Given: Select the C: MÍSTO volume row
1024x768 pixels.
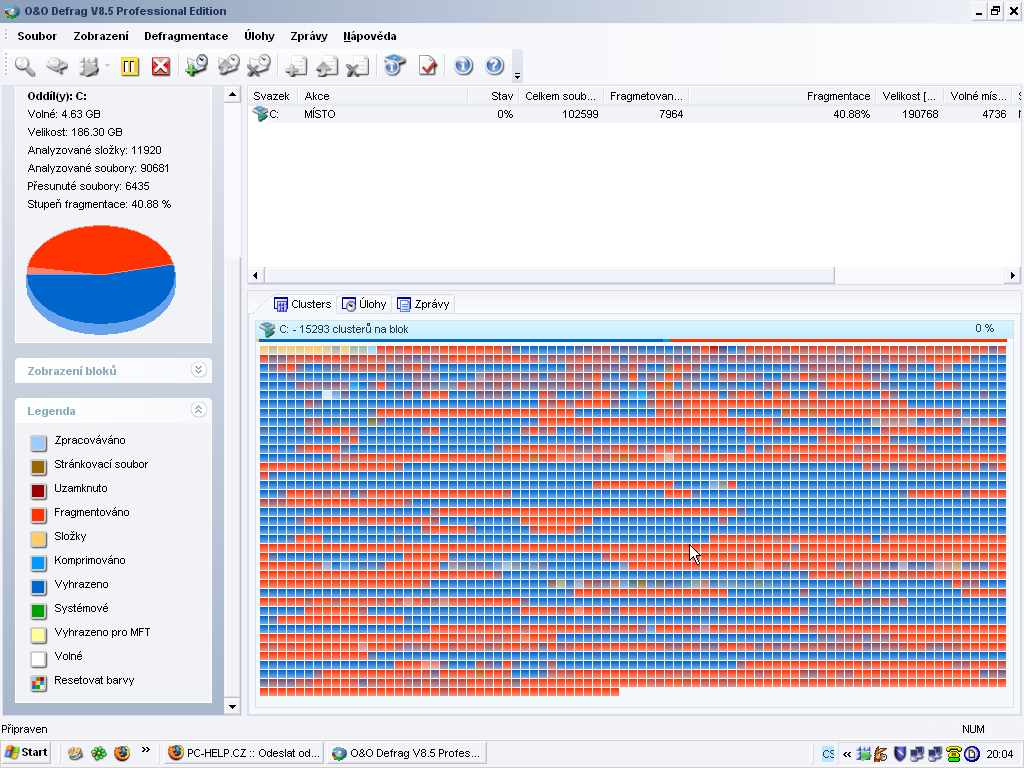Looking at the screenshot, I should [320, 114].
